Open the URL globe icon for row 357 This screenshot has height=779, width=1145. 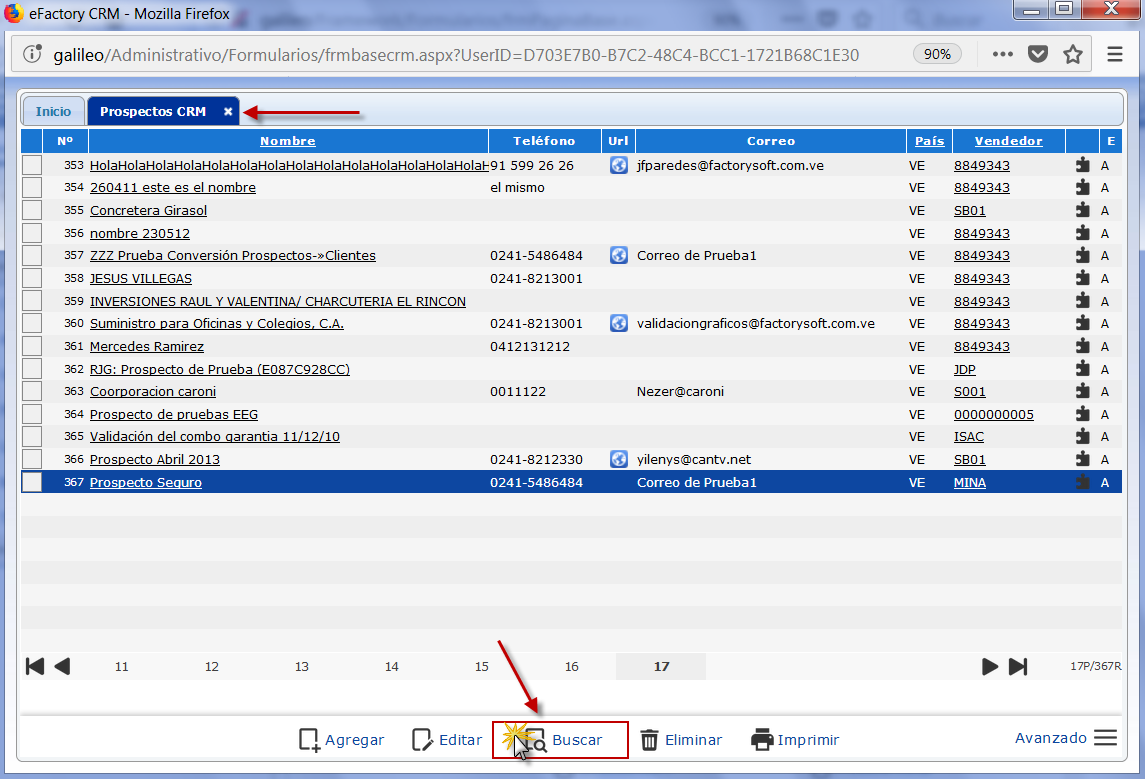click(619, 256)
